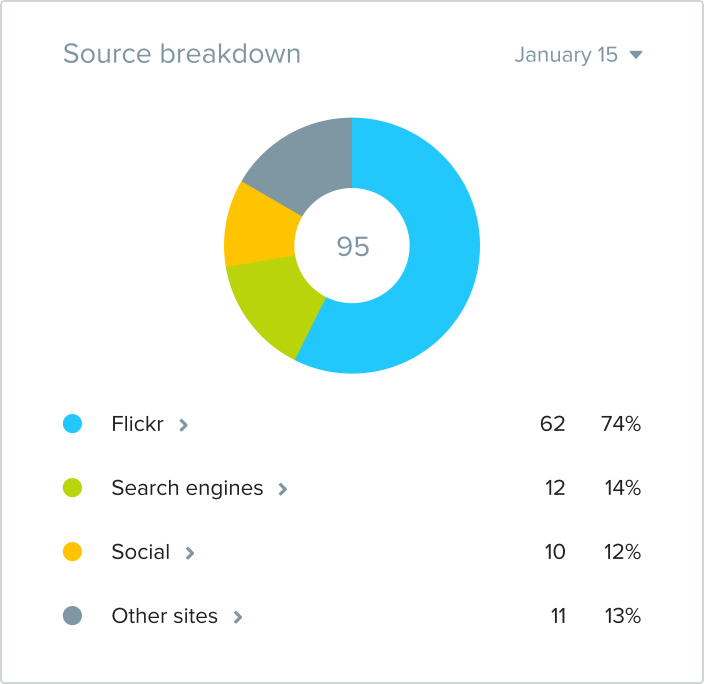This screenshot has width=704, height=684.
Task: Open the Other sites source link
Action: 164,616
